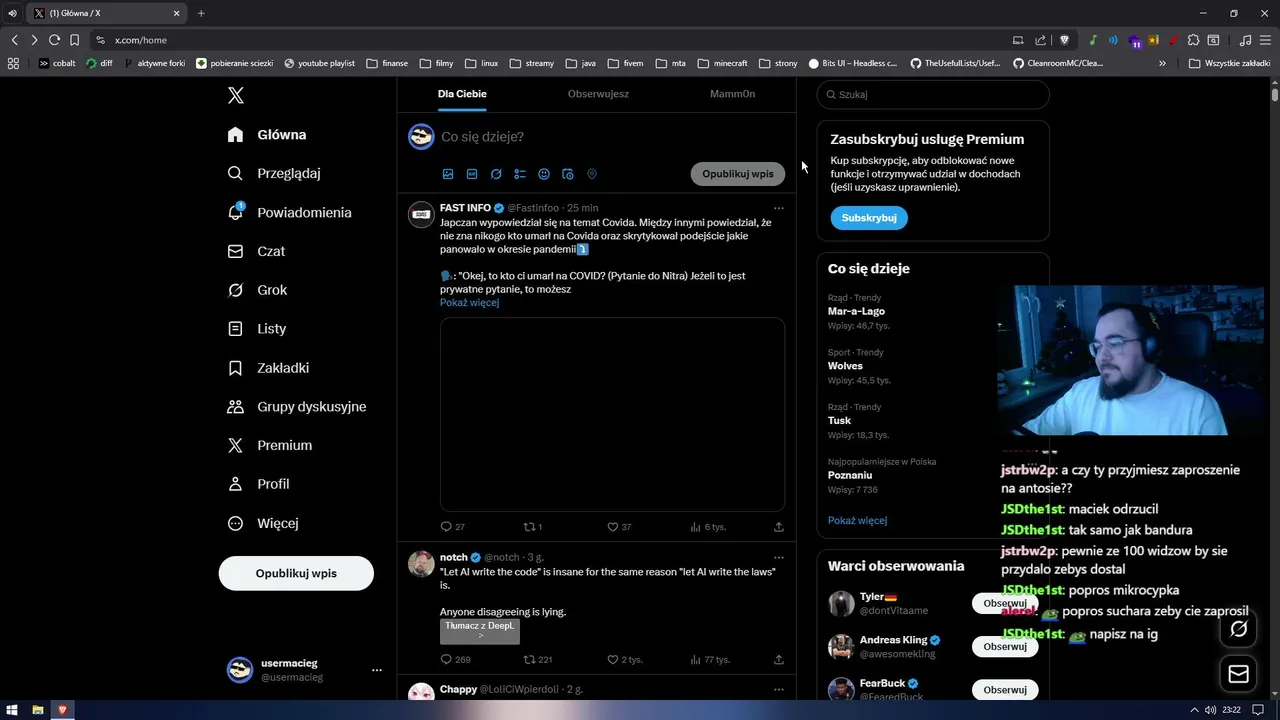Expand hidden bookmarks chevron
The image size is (1280, 720).
click(x=1162, y=63)
